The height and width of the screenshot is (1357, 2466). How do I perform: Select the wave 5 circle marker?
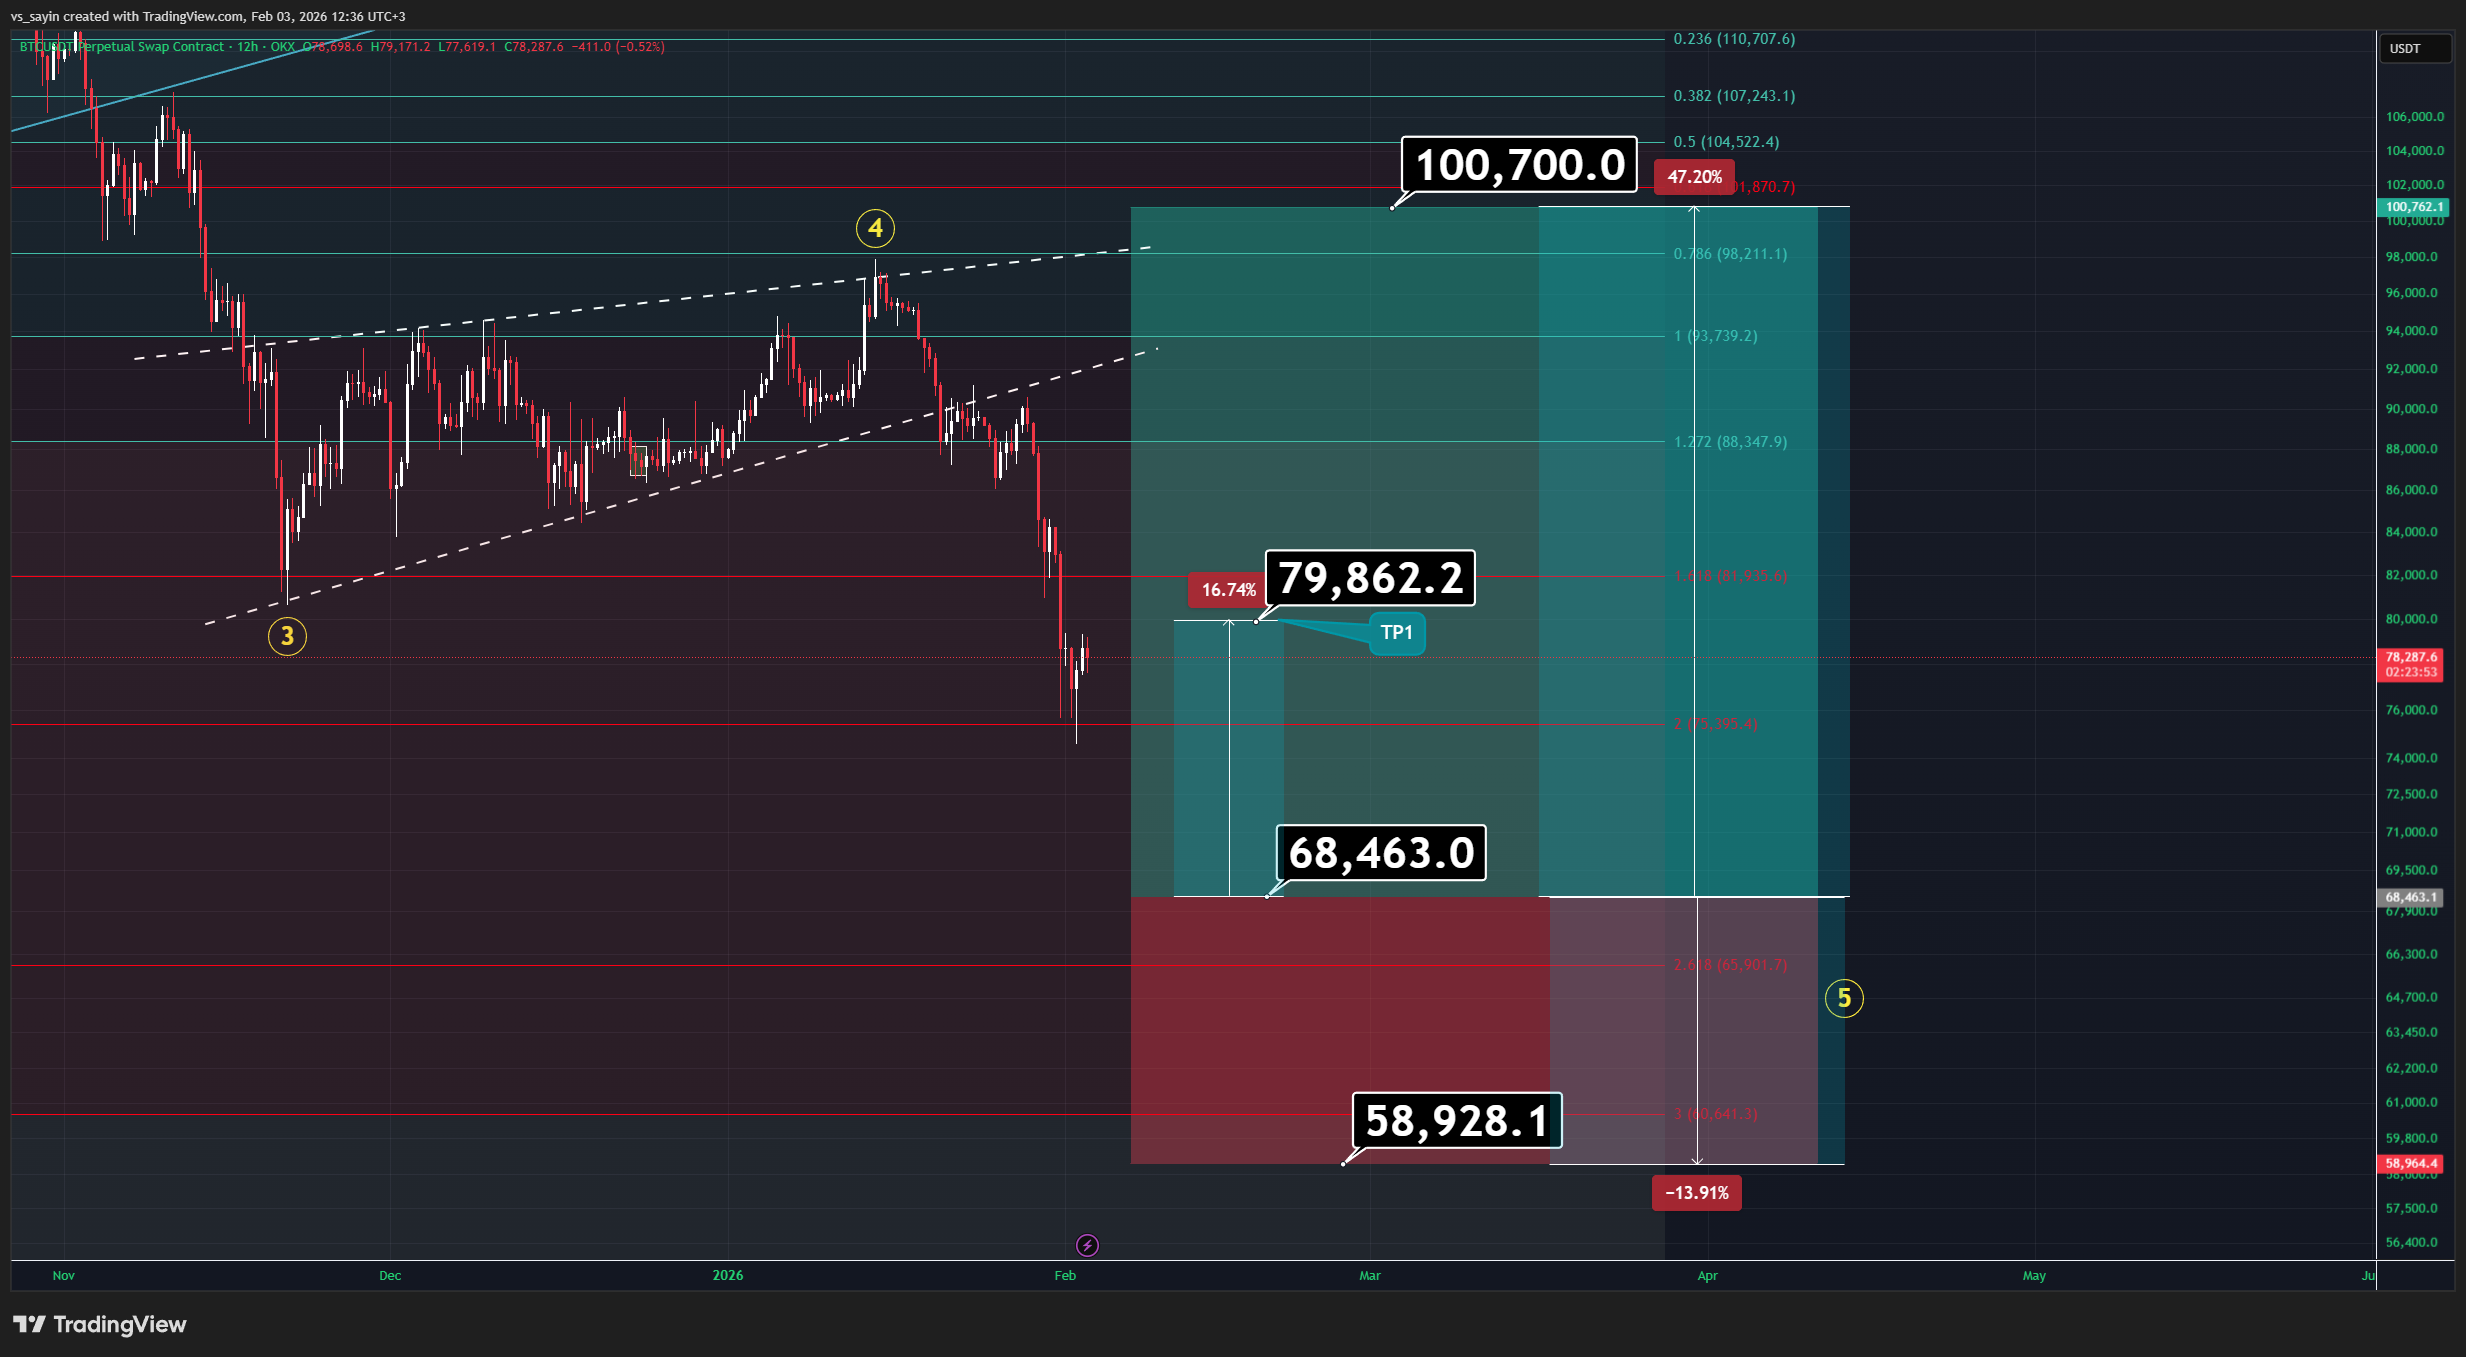pos(1844,998)
